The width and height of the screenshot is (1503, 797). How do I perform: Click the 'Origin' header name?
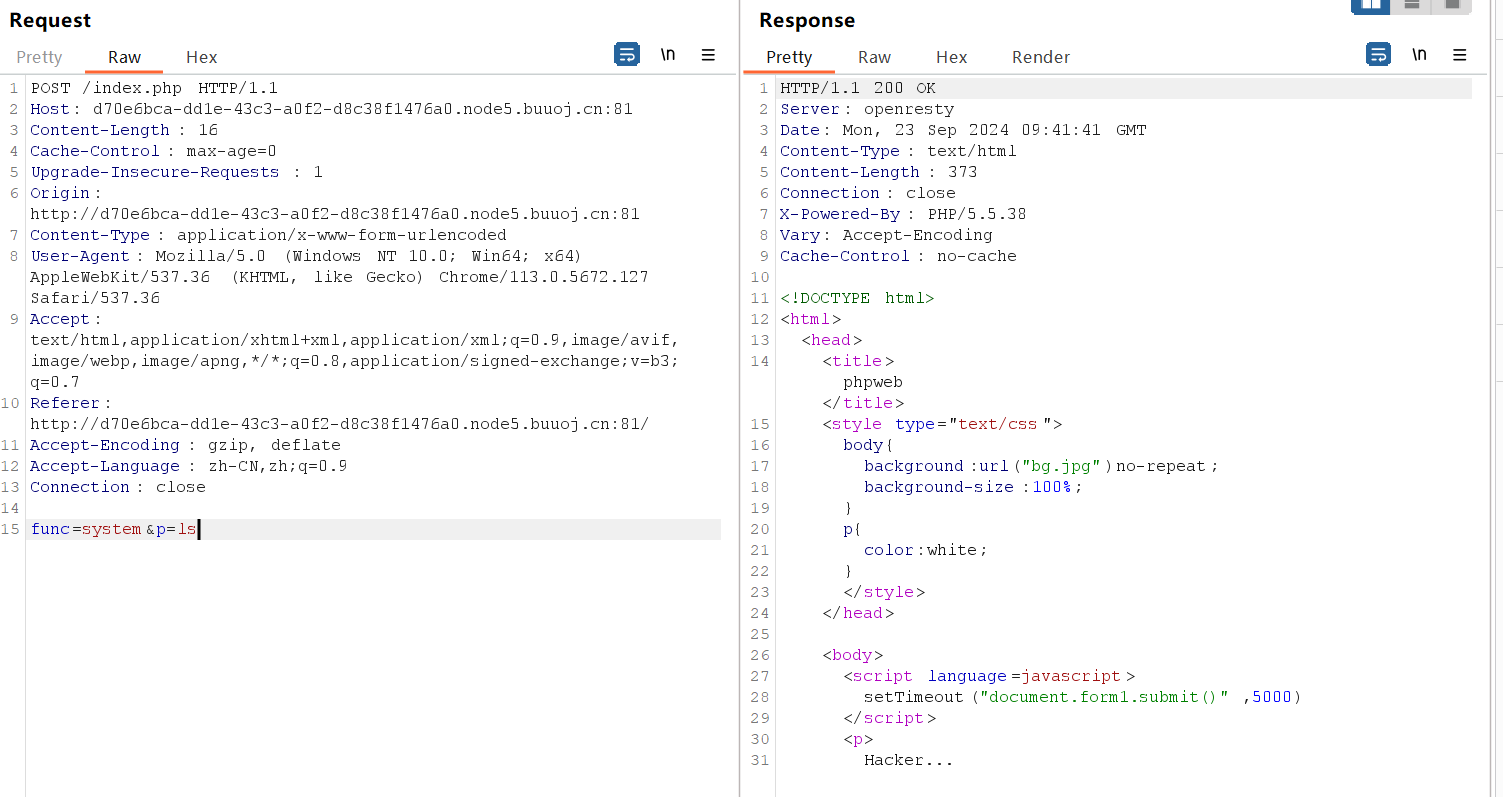tap(60, 193)
